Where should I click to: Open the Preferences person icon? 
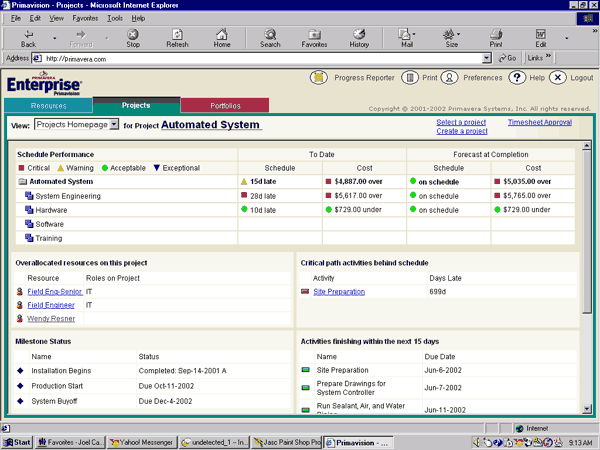coord(449,78)
